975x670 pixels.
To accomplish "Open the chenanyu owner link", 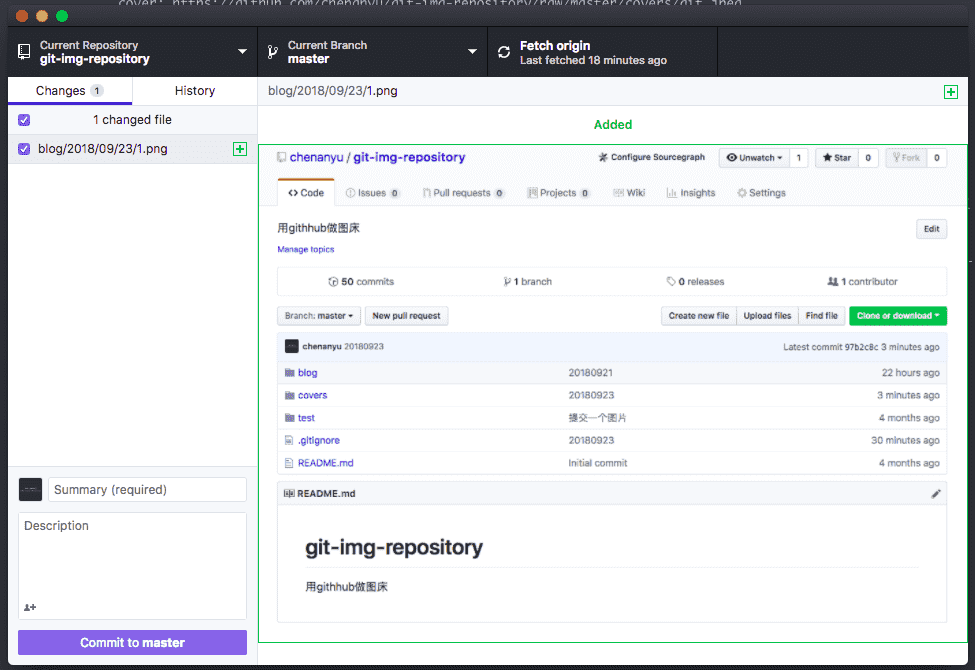I will (x=317, y=157).
